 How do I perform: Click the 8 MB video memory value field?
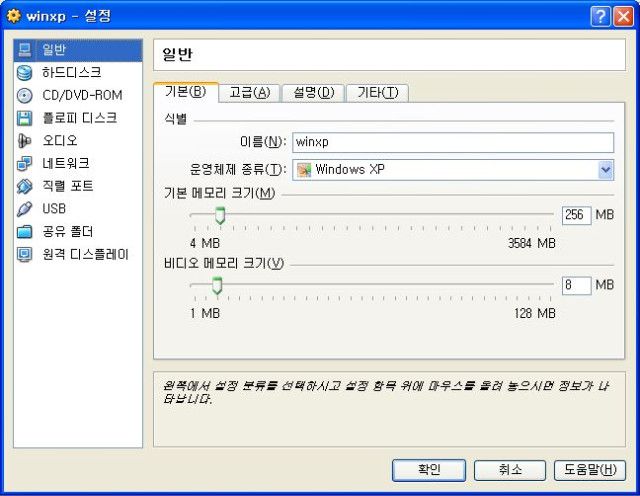click(576, 285)
